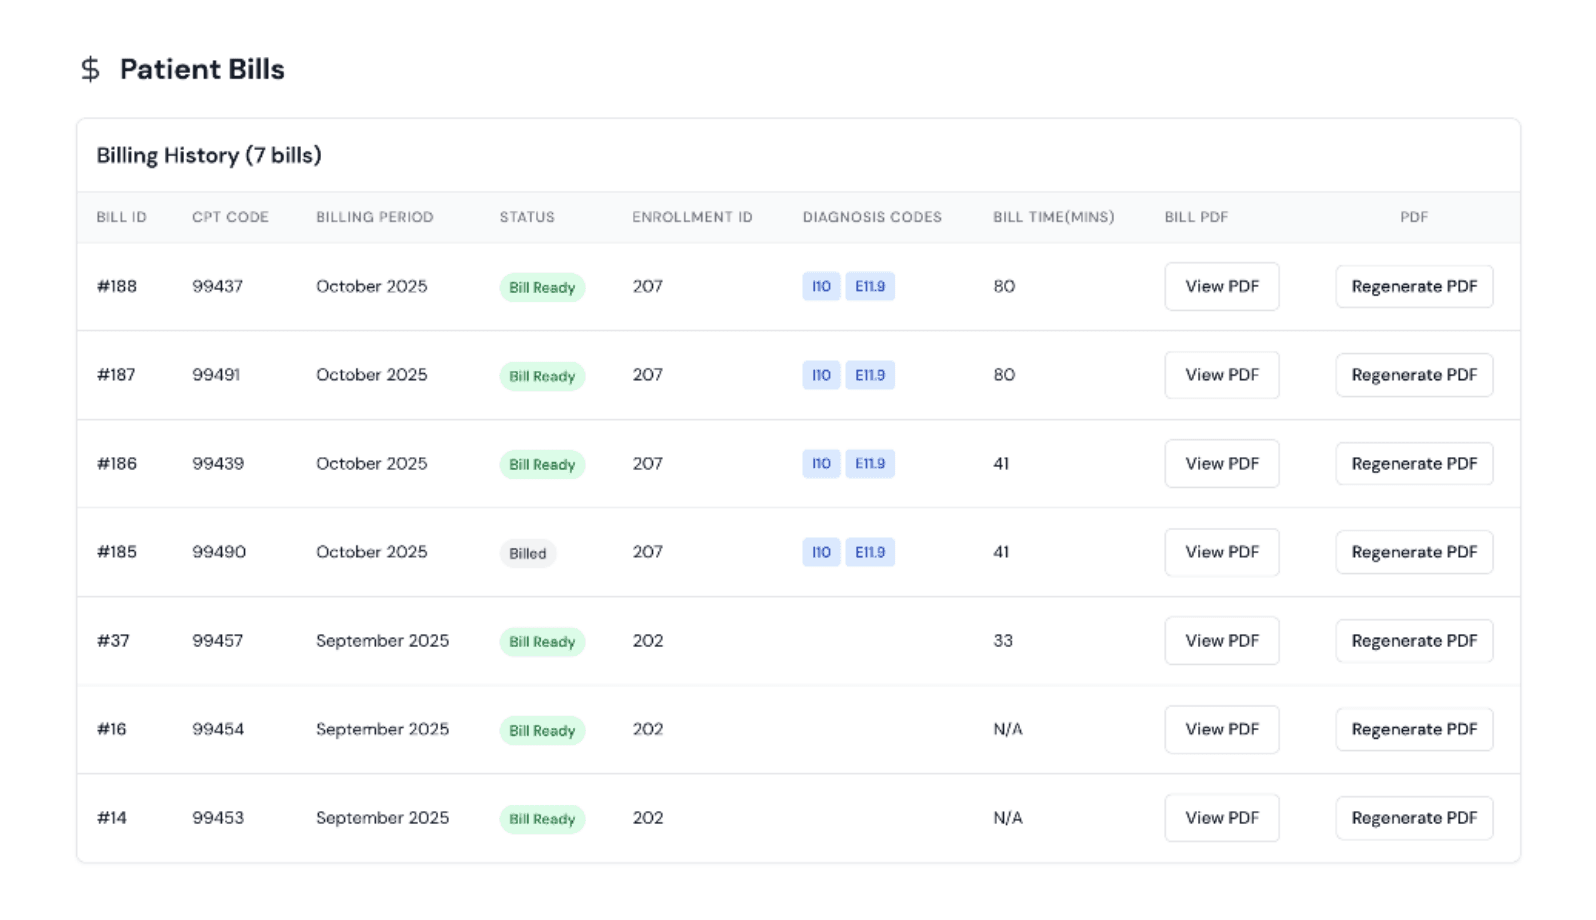Click the Billing History (7 bills) heading

(209, 156)
